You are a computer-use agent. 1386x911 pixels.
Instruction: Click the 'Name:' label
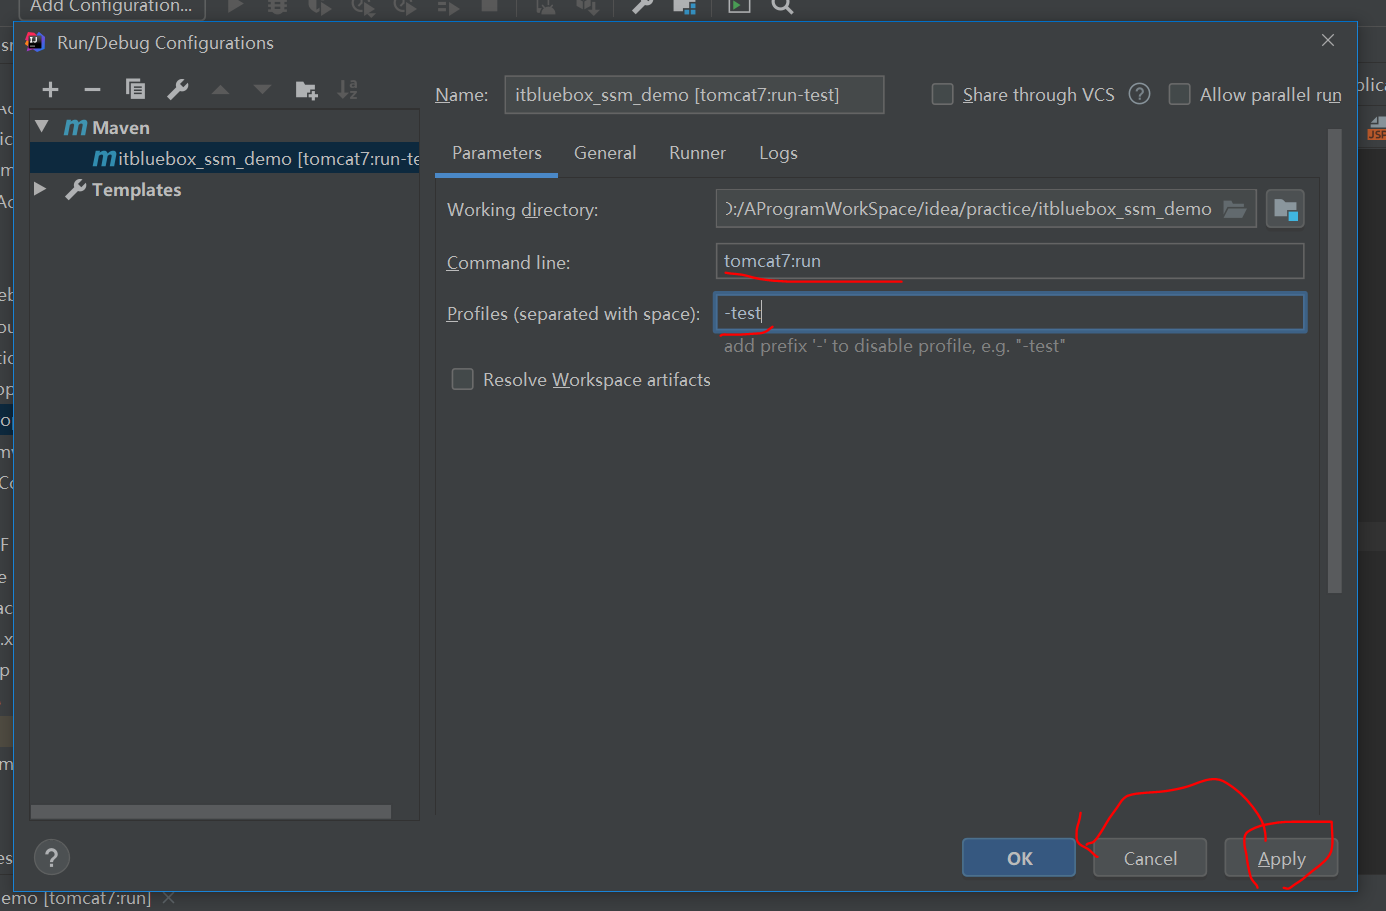(461, 95)
